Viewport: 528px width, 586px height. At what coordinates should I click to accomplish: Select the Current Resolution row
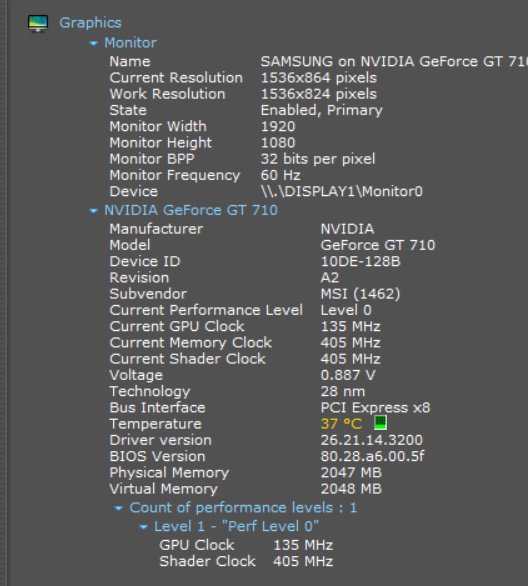[243, 78]
